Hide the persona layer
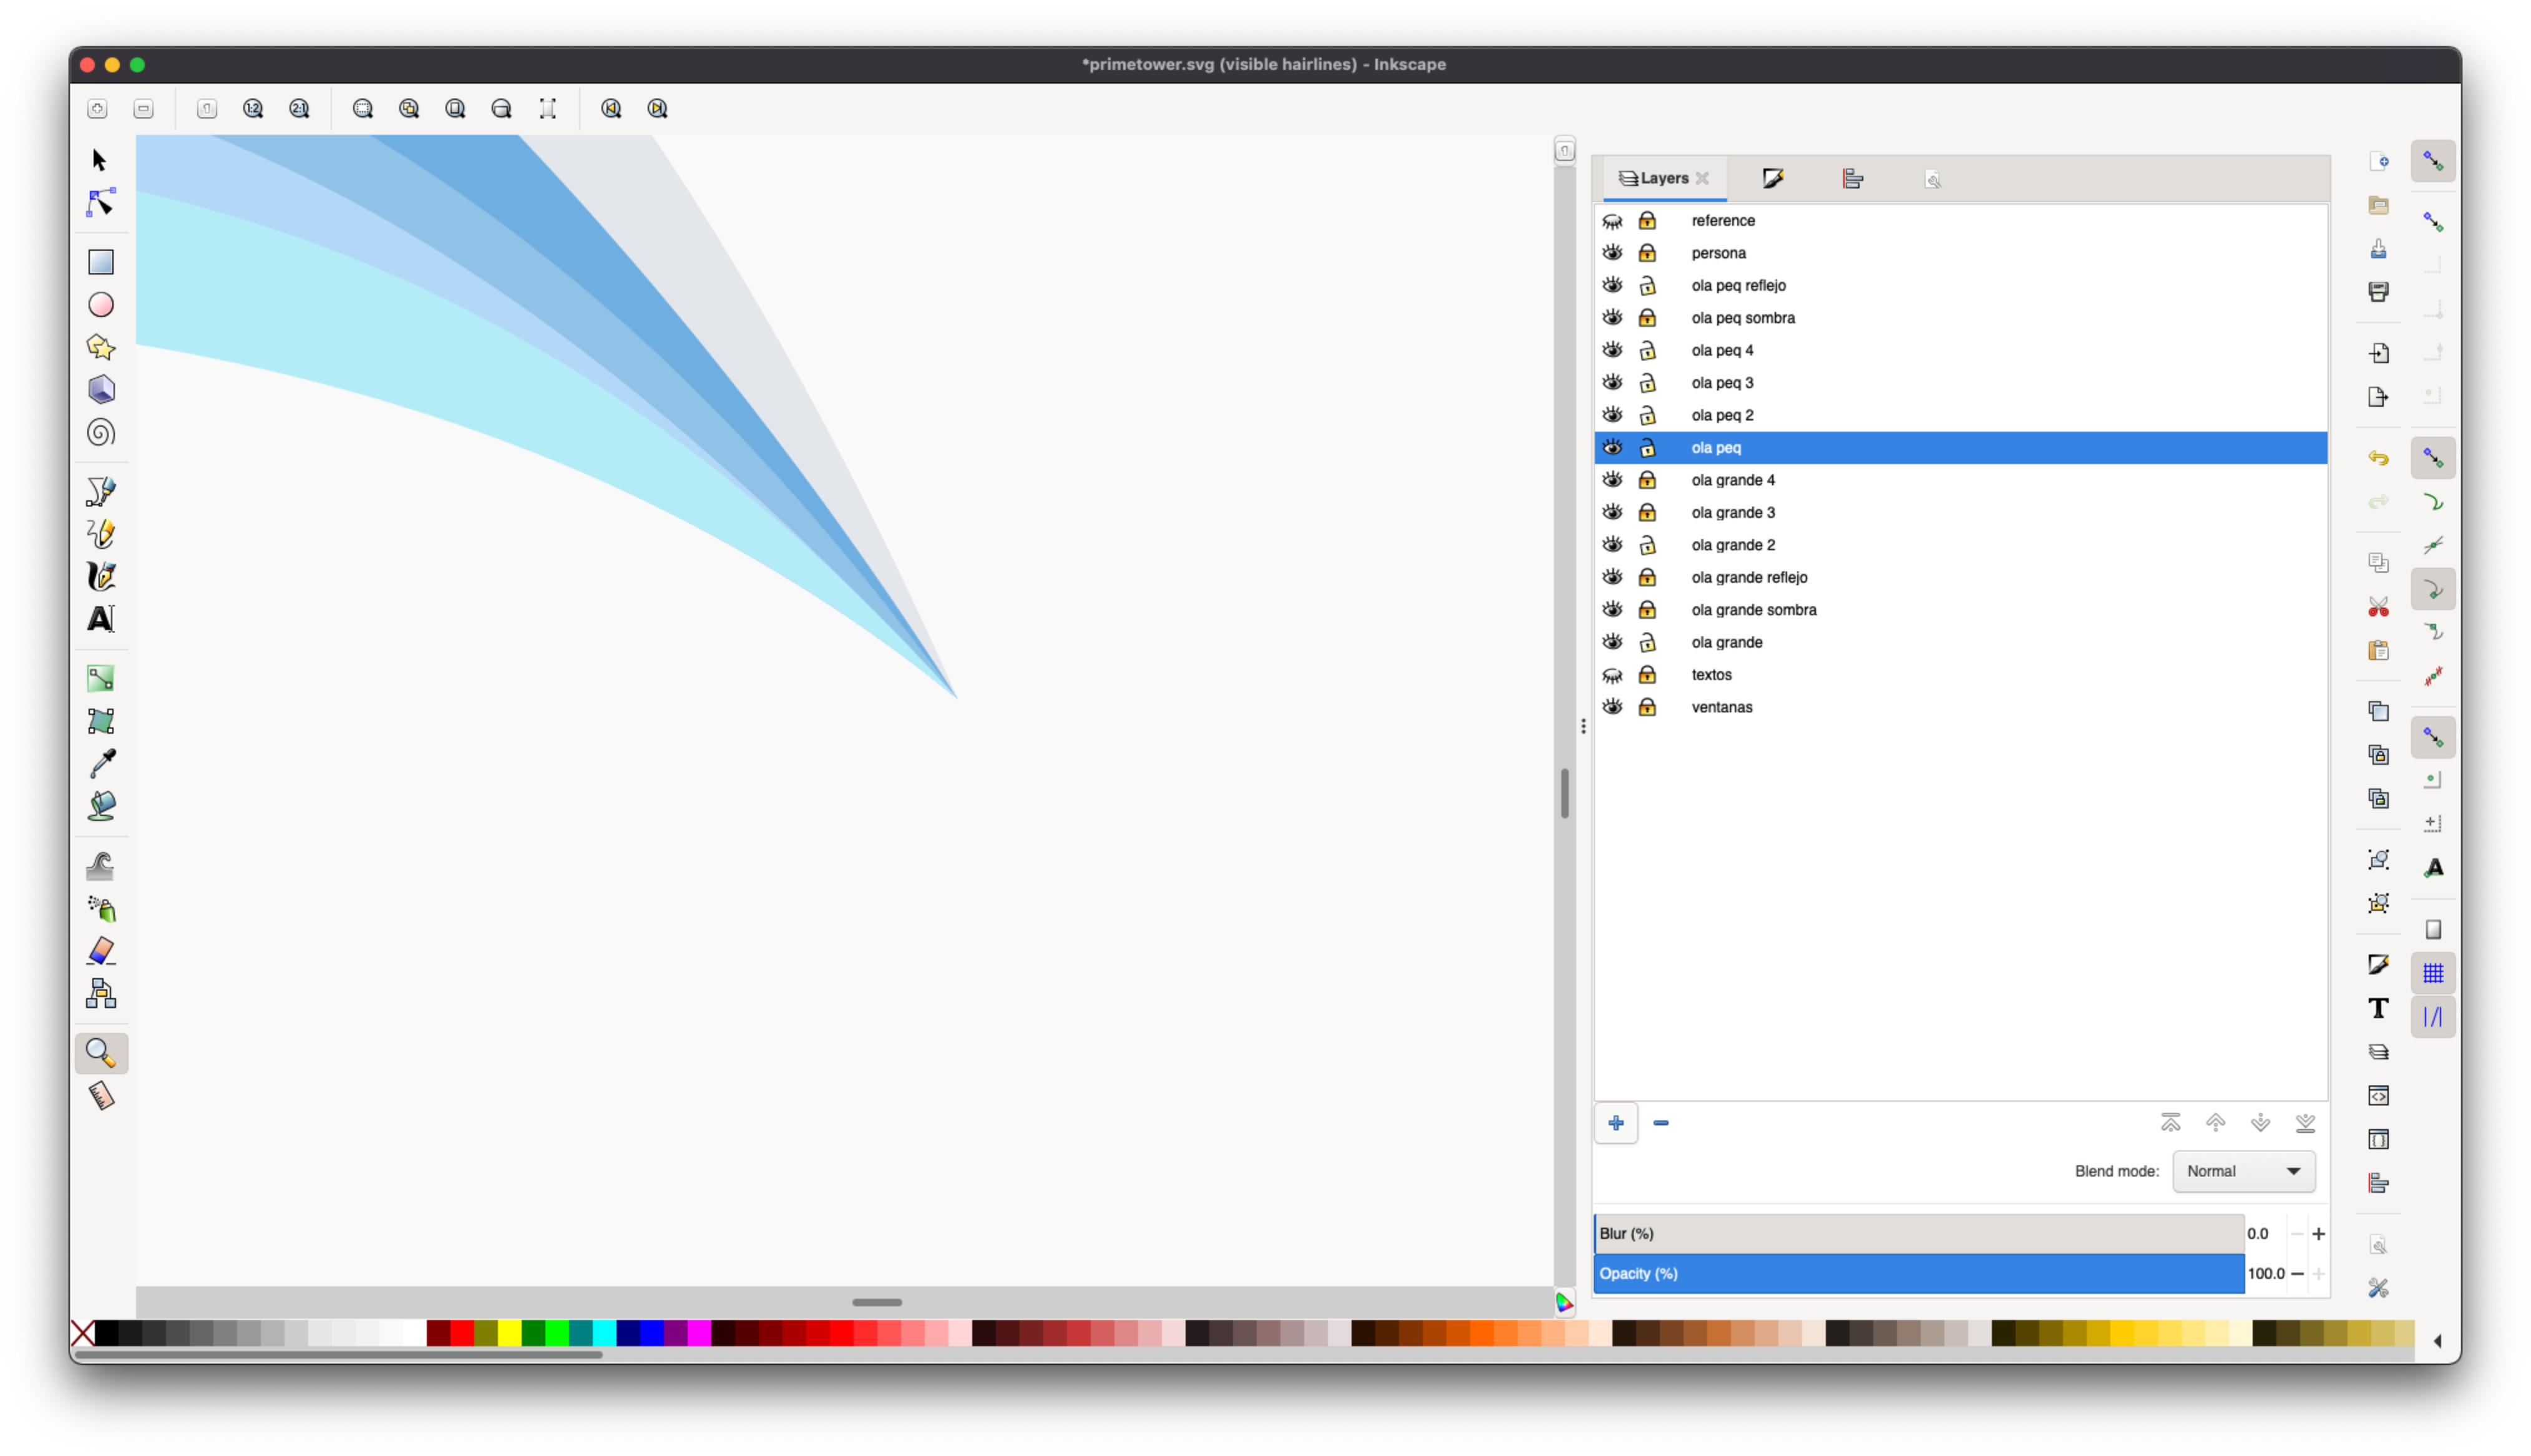This screenshot has height=1456, width=2531. [x=1612, y=253]
